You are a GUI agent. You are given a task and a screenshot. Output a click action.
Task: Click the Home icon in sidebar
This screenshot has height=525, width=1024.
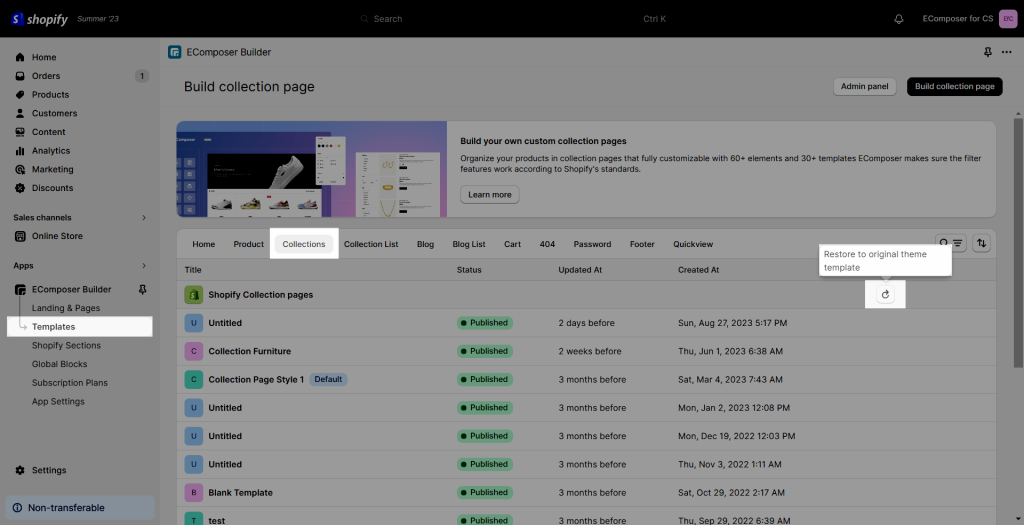click(x=20, y=57)
